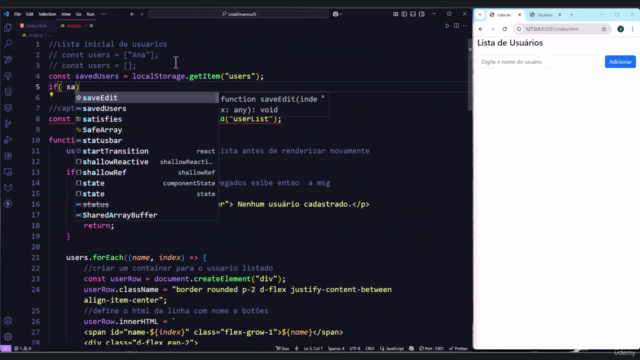Open the Copilot chat icon in title bar
This screenshot has width=640, height=360.
click(335, 14)
